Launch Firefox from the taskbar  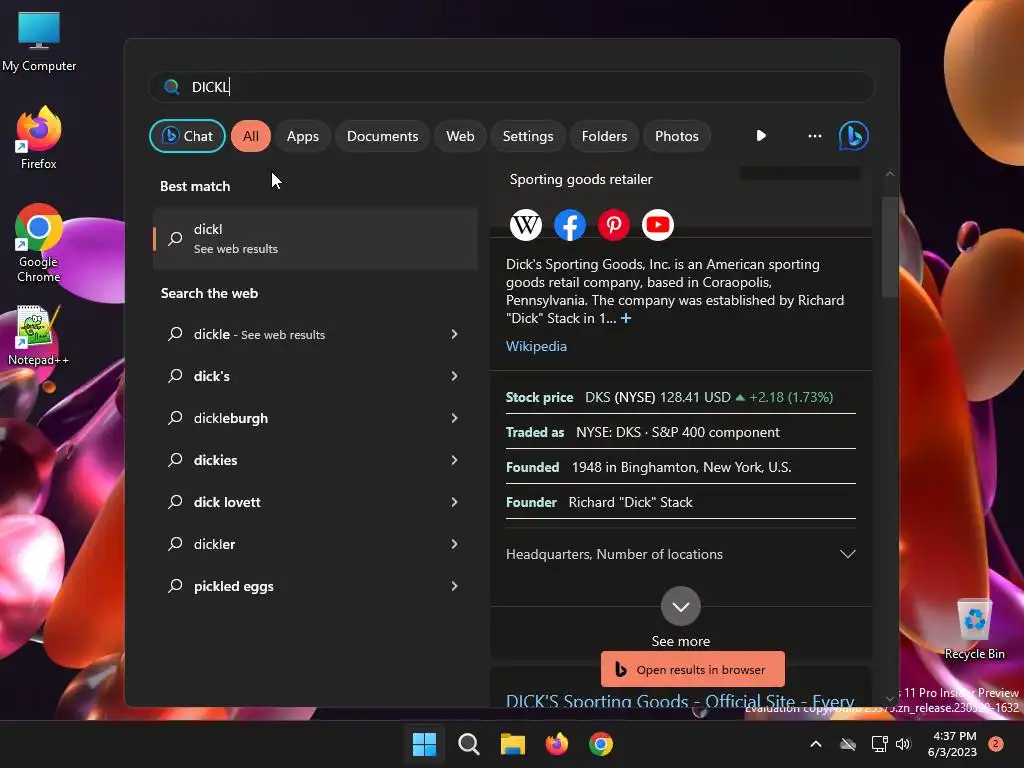pyautogui.click(x=556, y=744)
